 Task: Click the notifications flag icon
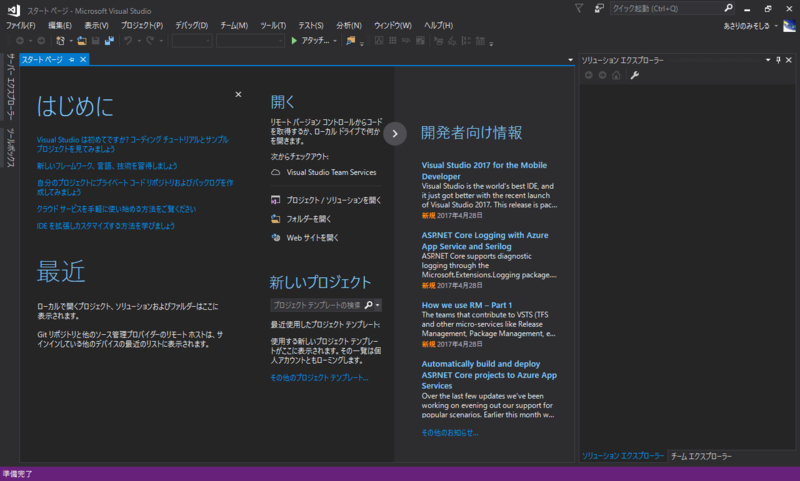click(x=579, y=8)
